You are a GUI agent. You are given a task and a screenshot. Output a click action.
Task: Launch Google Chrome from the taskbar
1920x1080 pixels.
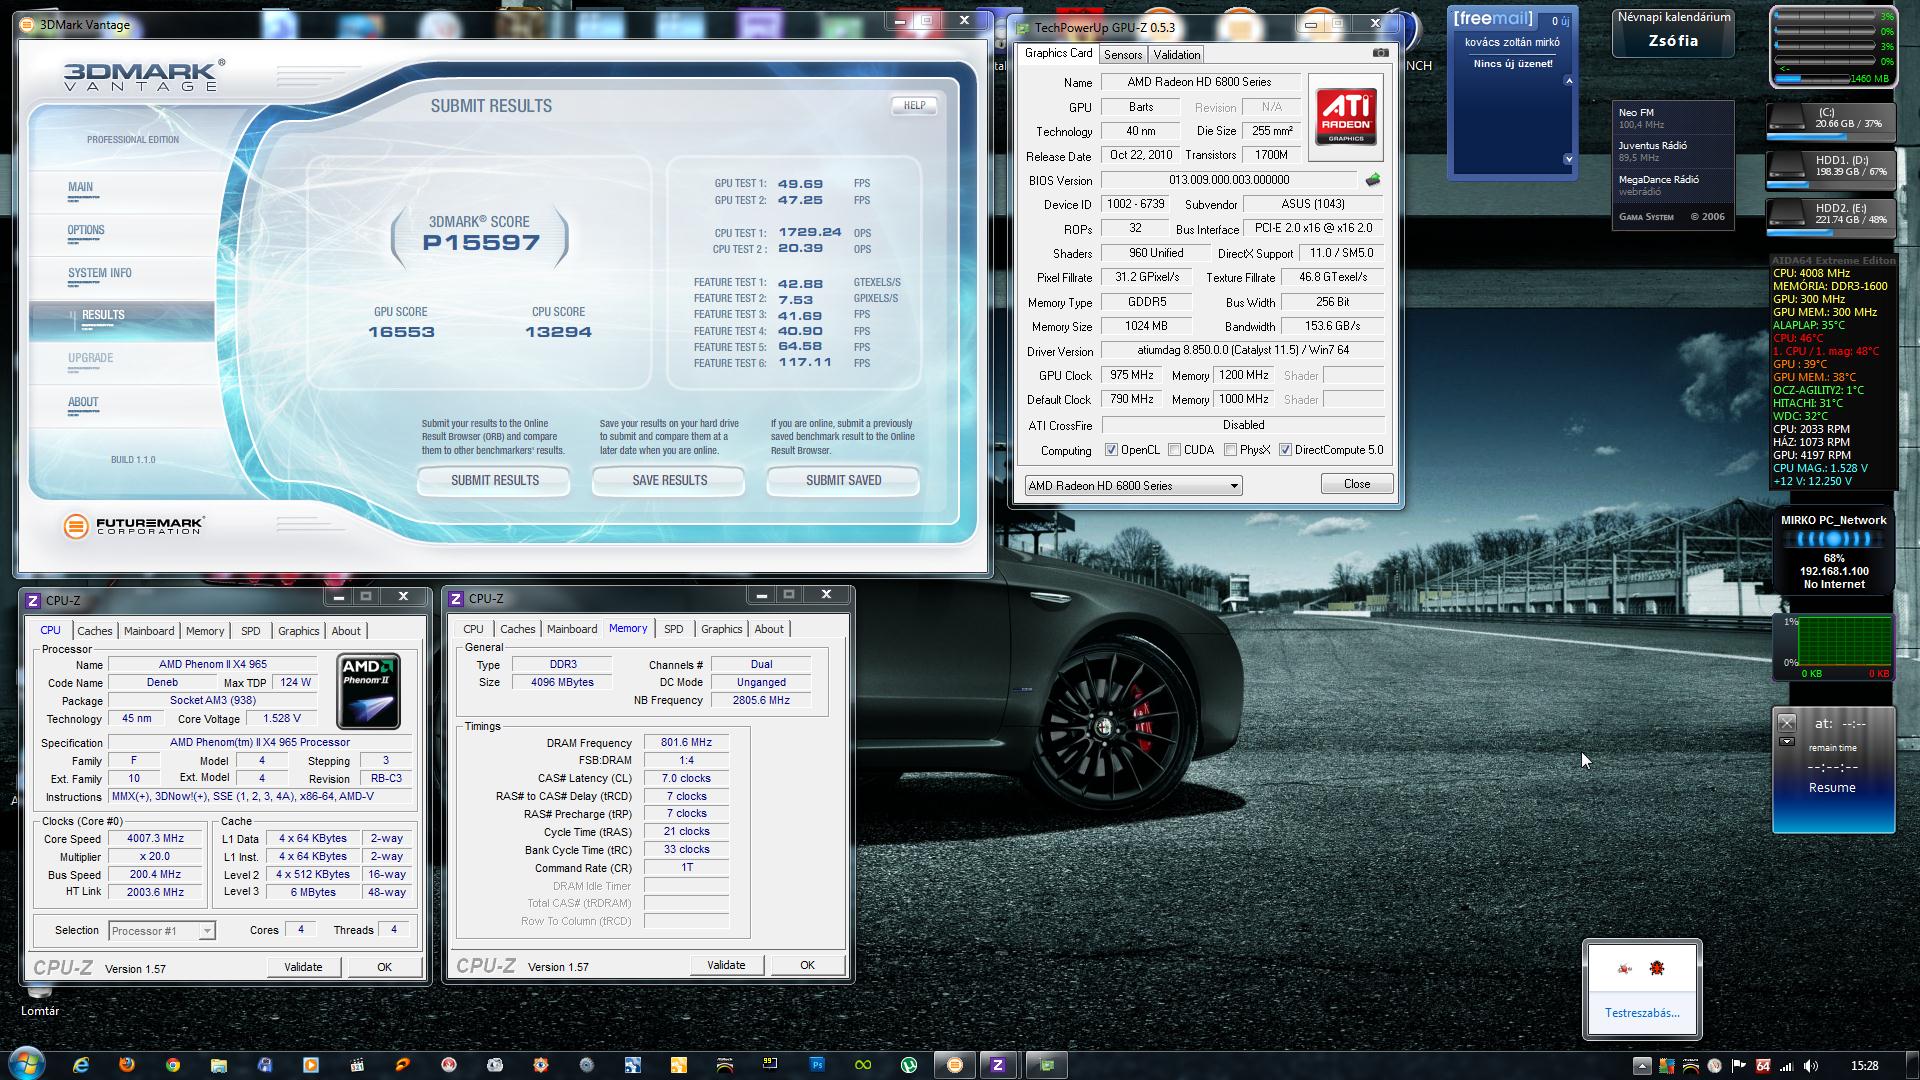(x=173, y=1065)
